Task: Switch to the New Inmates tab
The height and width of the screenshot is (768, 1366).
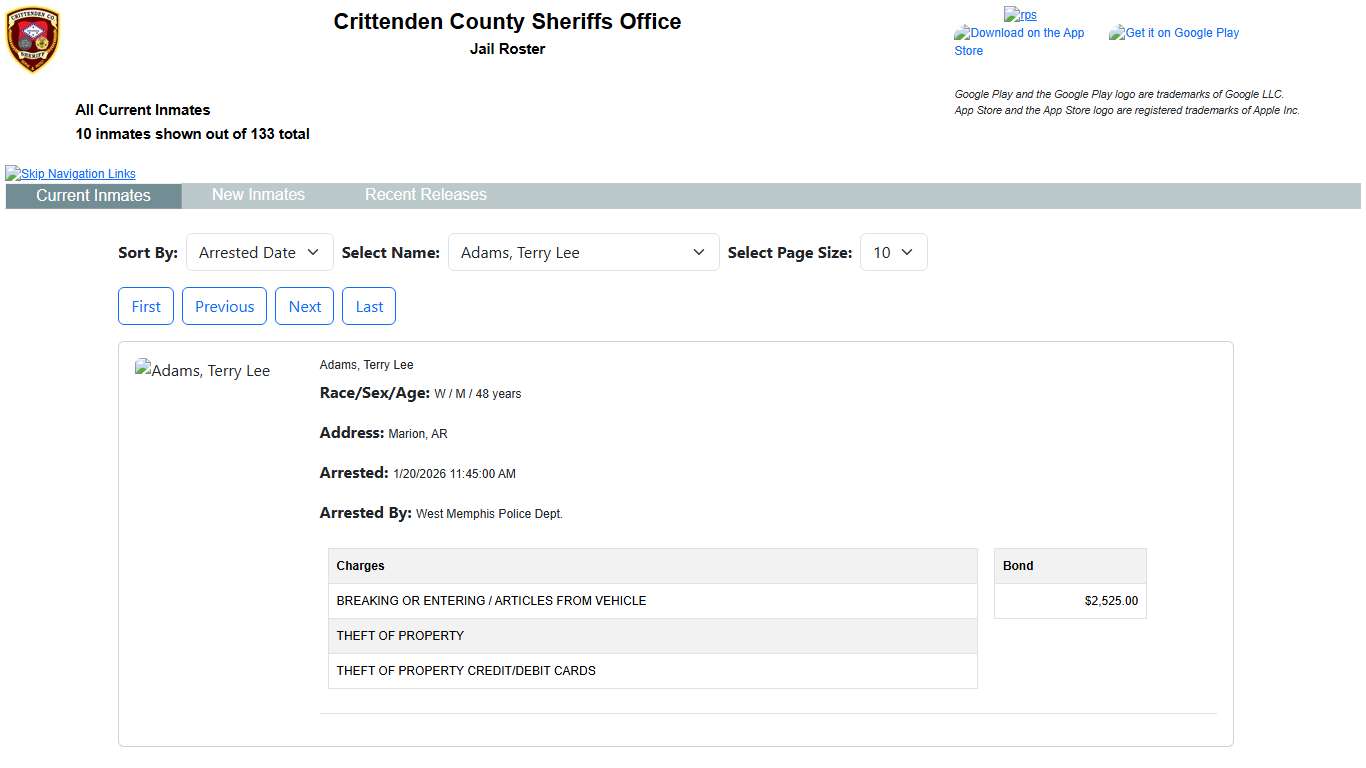Action: [258, 195]
